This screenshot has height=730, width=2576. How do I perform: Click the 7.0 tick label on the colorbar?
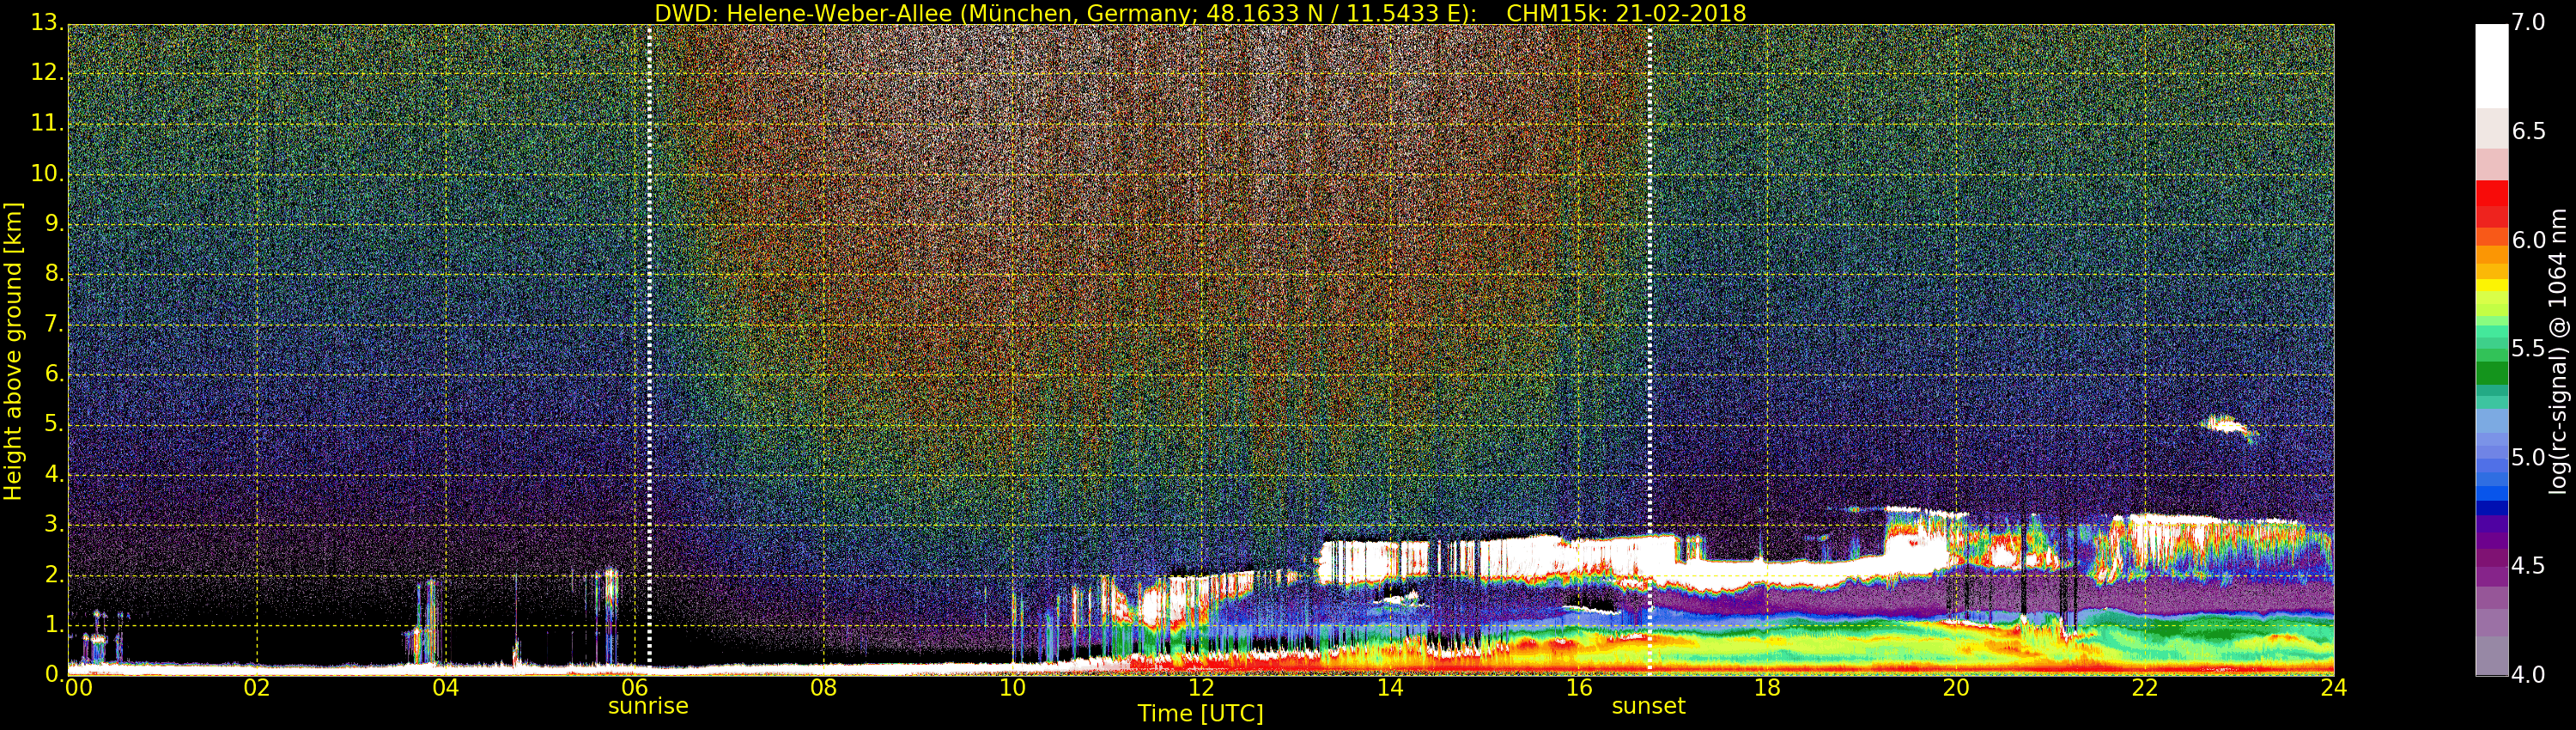[2529, 23]
